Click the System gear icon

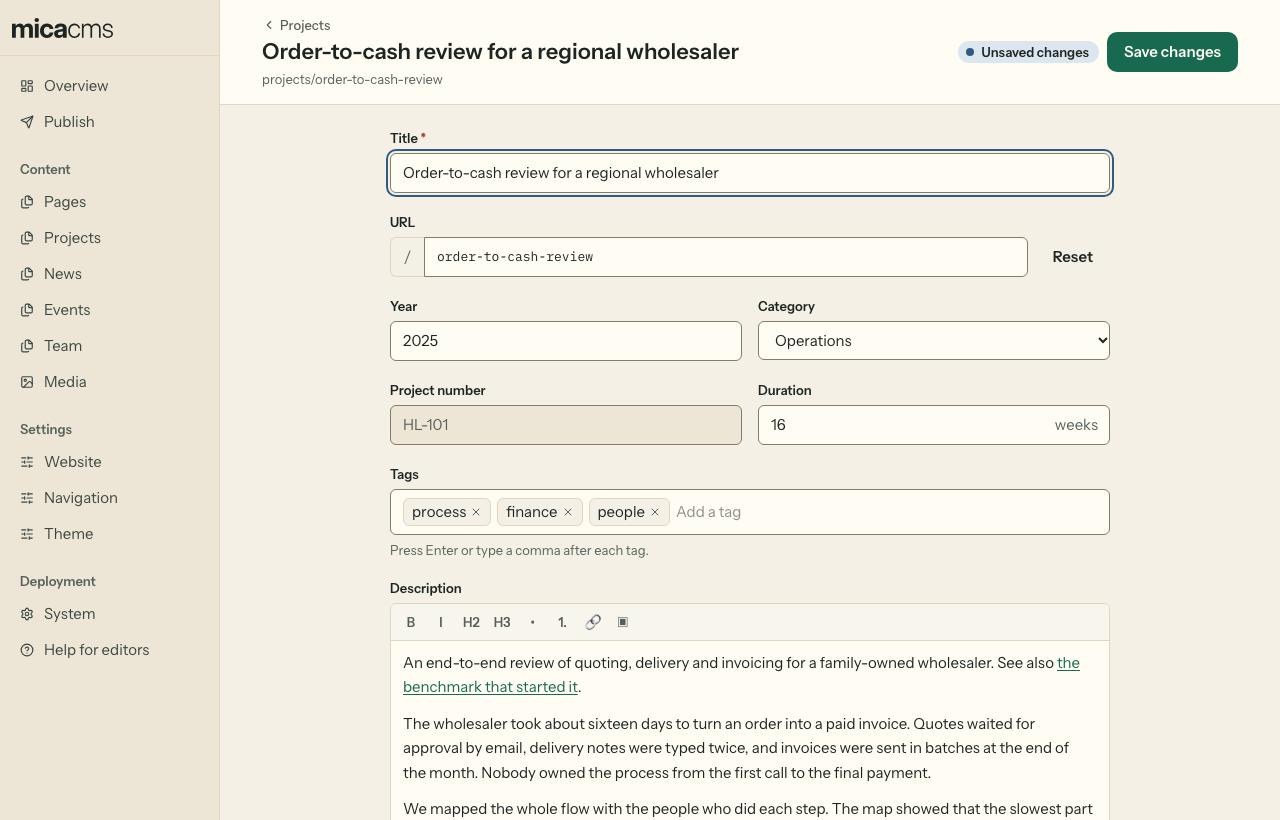27,614
